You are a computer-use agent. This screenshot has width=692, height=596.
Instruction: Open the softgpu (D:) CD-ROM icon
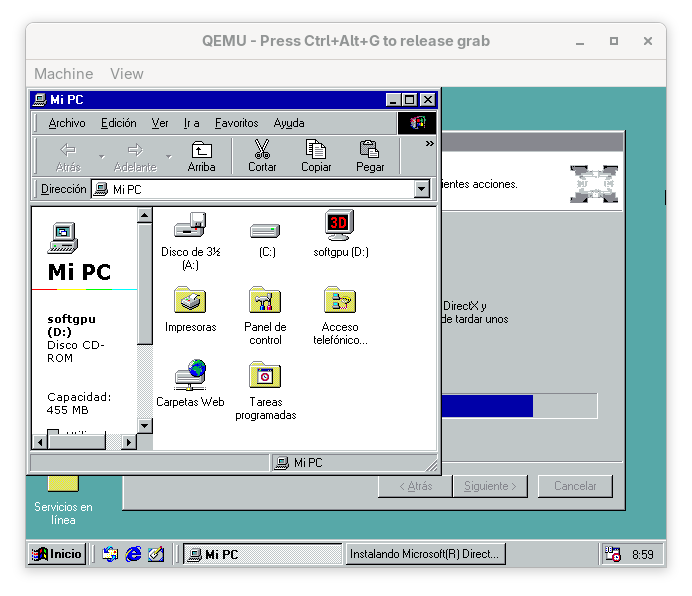340,227
